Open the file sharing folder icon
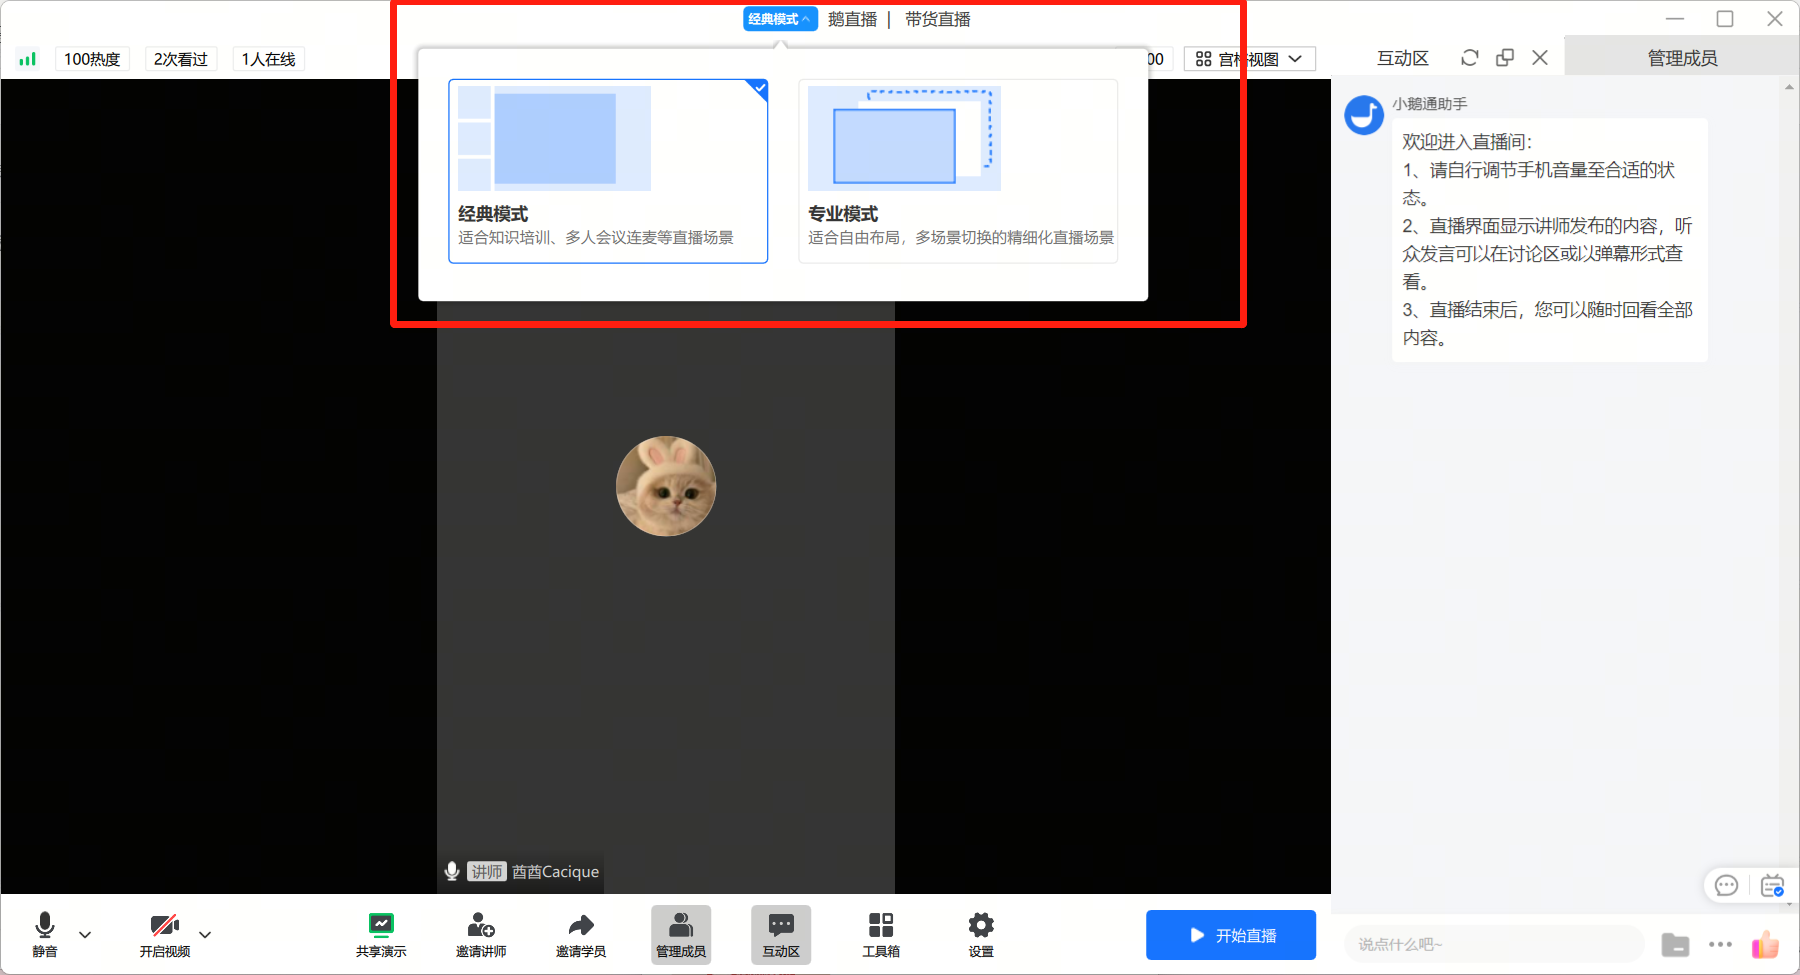 point(1676,943)
